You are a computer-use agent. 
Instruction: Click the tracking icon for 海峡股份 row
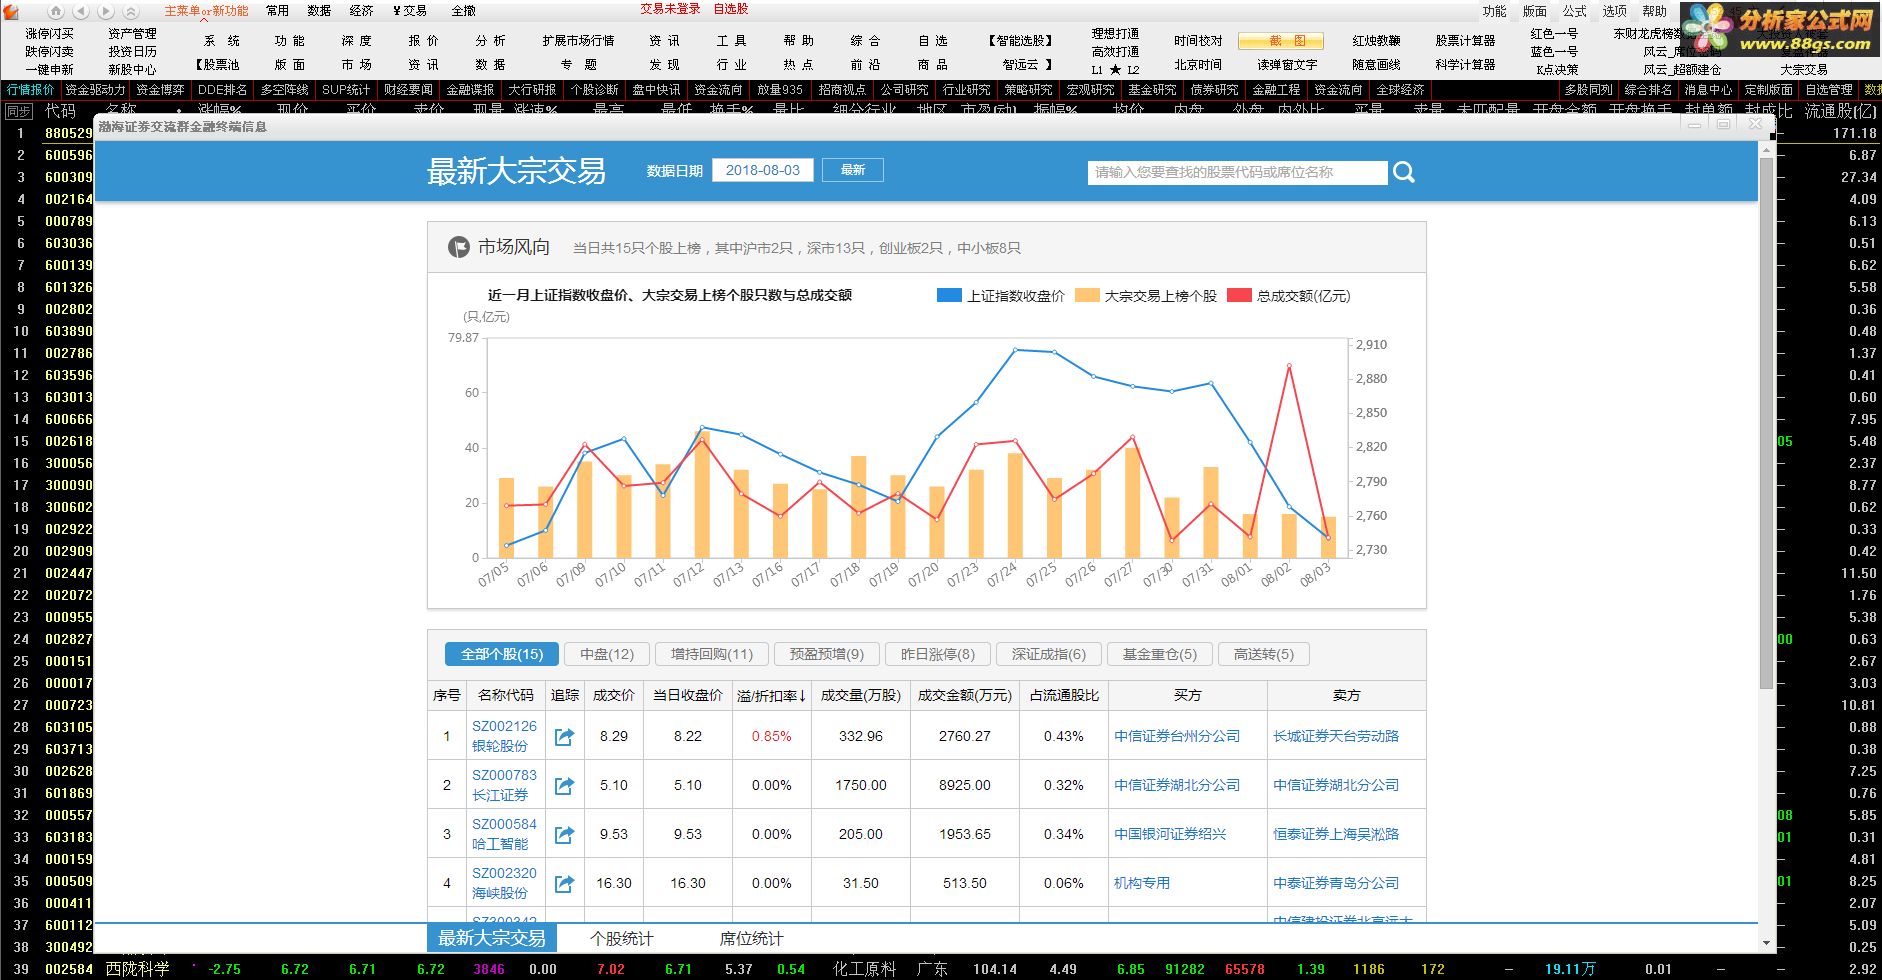(x=564, y=883)
